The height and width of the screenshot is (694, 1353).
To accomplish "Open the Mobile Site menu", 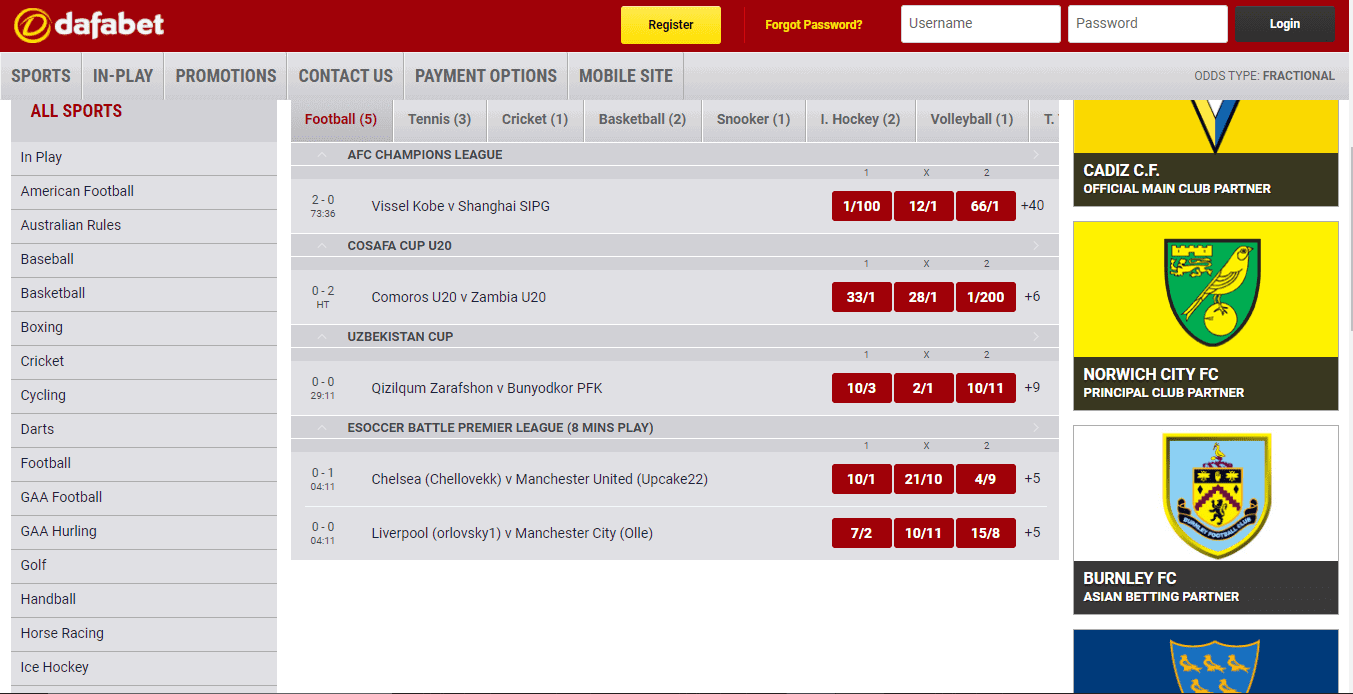I will [x=626, y=76].
